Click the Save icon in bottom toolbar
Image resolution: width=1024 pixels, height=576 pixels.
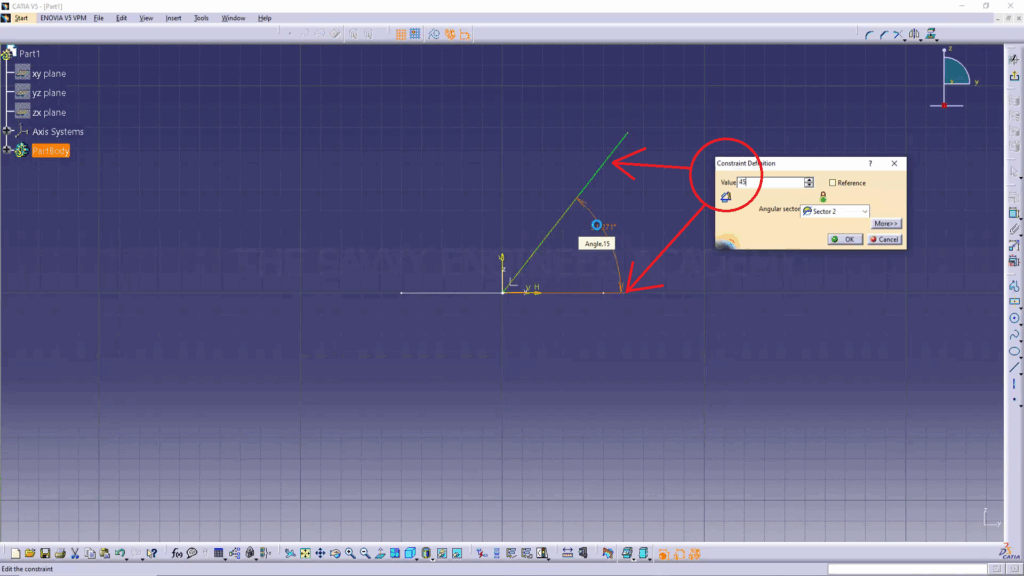tap(45, 553)
